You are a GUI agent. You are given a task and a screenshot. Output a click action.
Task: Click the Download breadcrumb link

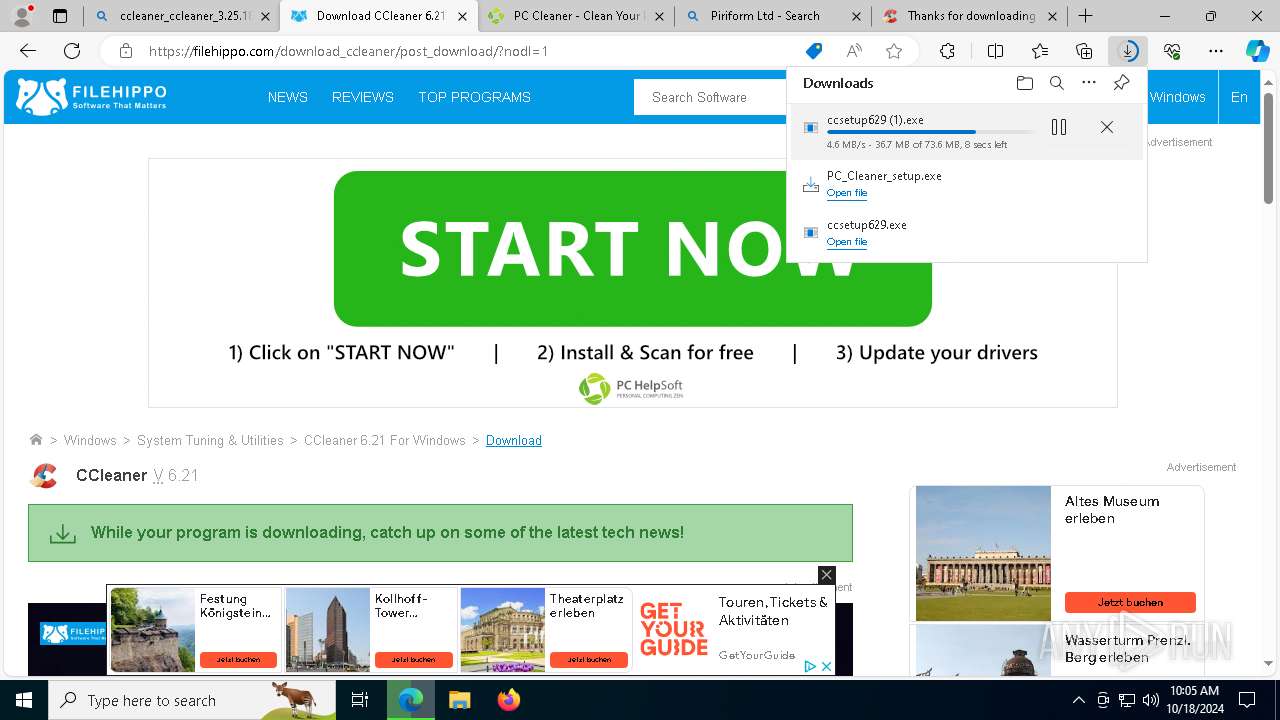[x=514, y=440]
